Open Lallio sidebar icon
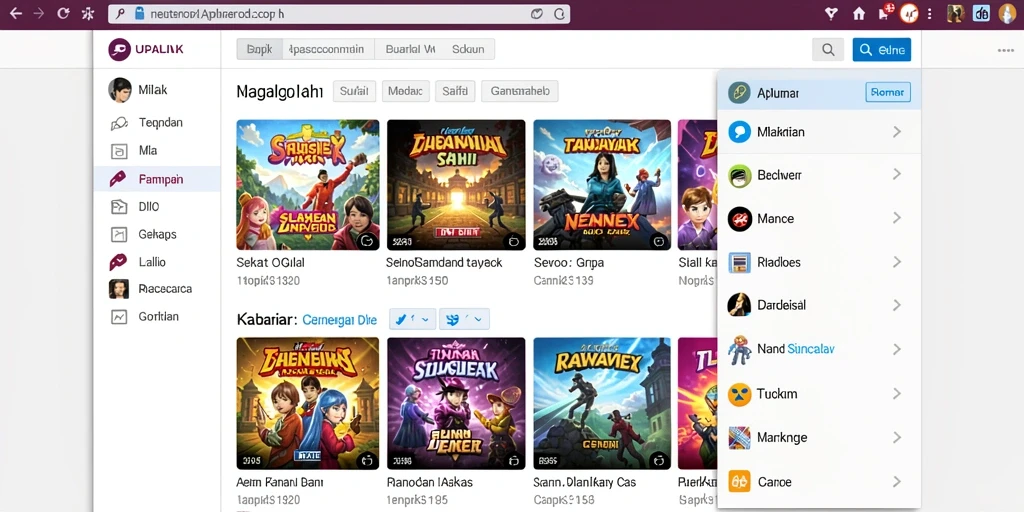 (x=118, y=262)
